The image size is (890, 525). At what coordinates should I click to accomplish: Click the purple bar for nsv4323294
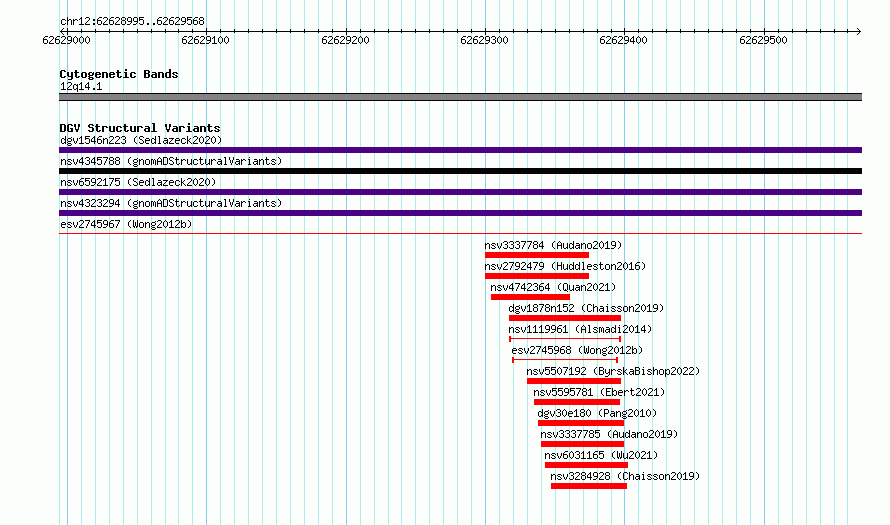coord(460,213)
